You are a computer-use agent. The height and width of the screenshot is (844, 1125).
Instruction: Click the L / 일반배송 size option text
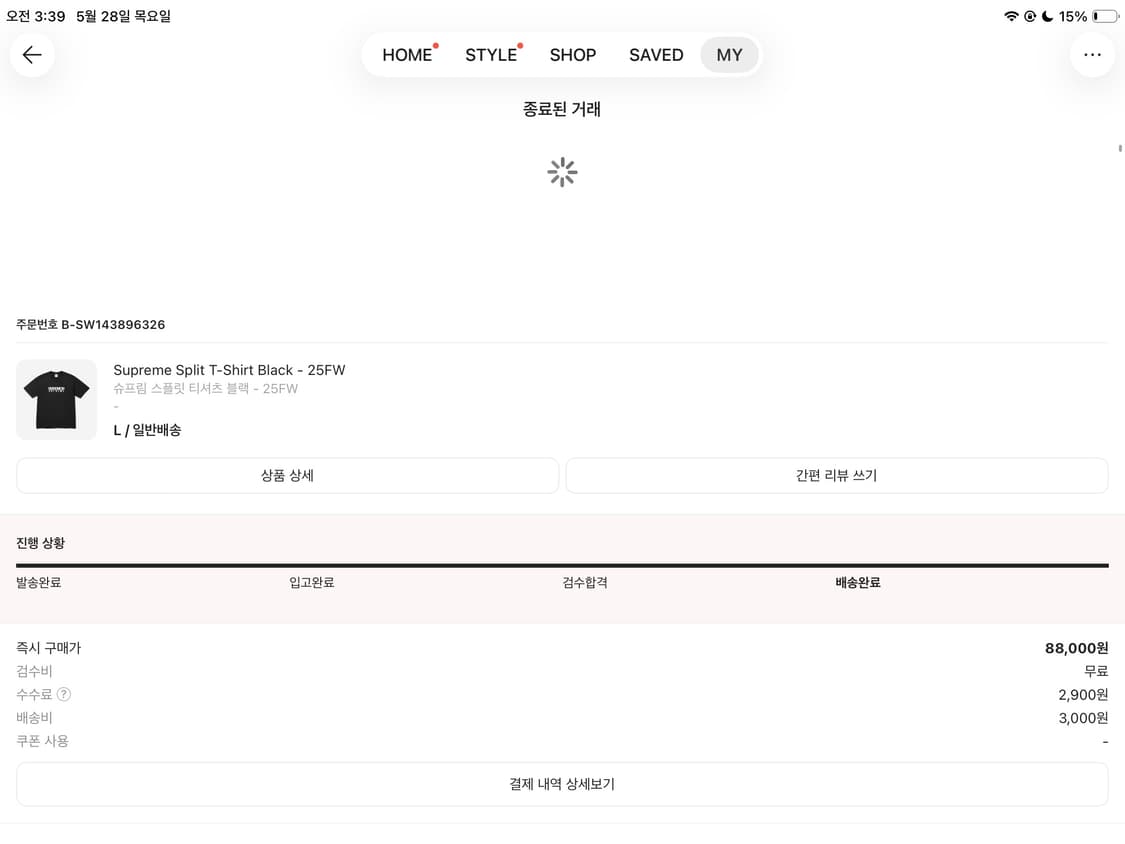click(147, 430)
